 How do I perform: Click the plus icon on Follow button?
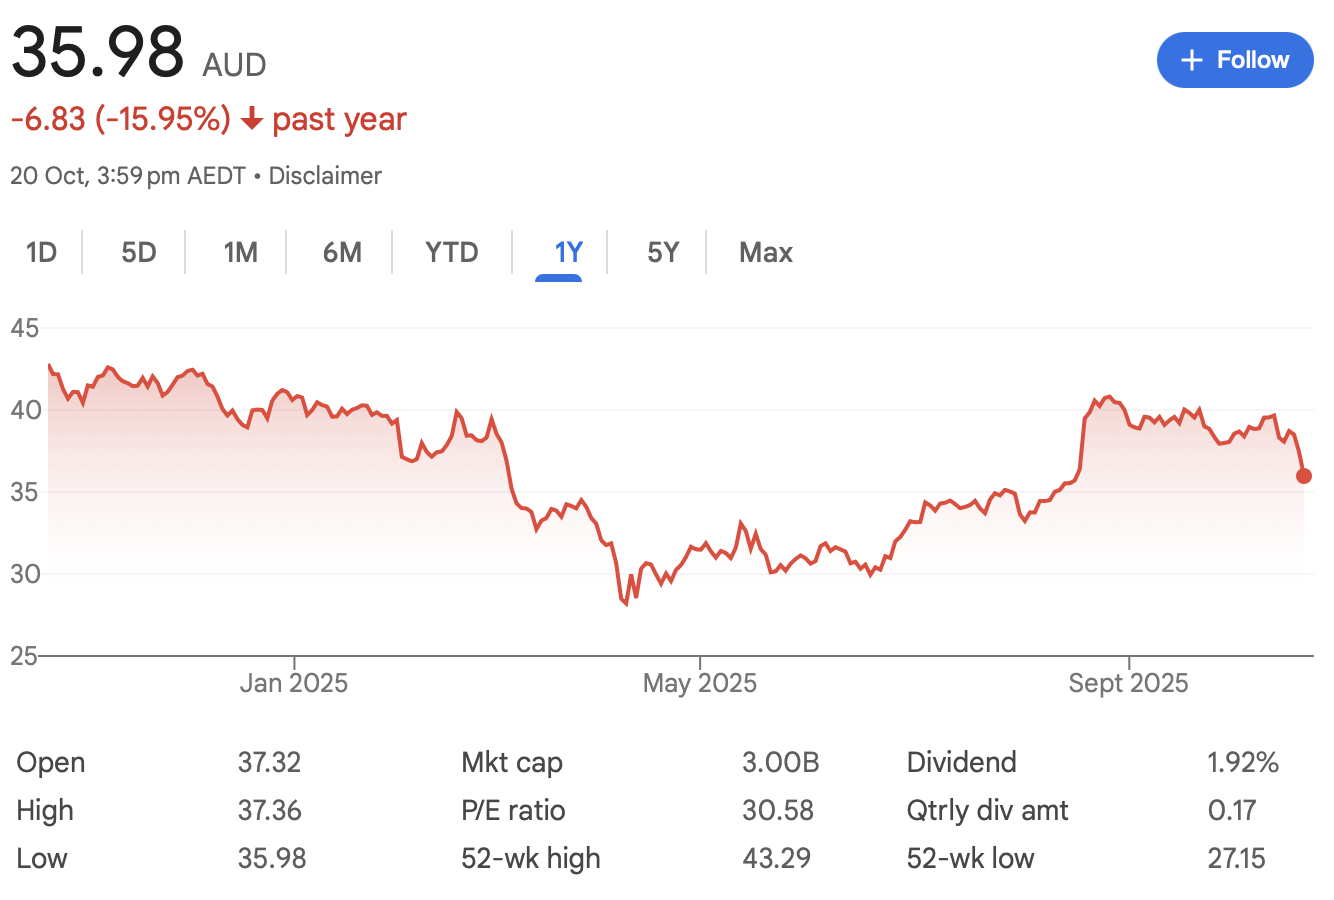1191,60
